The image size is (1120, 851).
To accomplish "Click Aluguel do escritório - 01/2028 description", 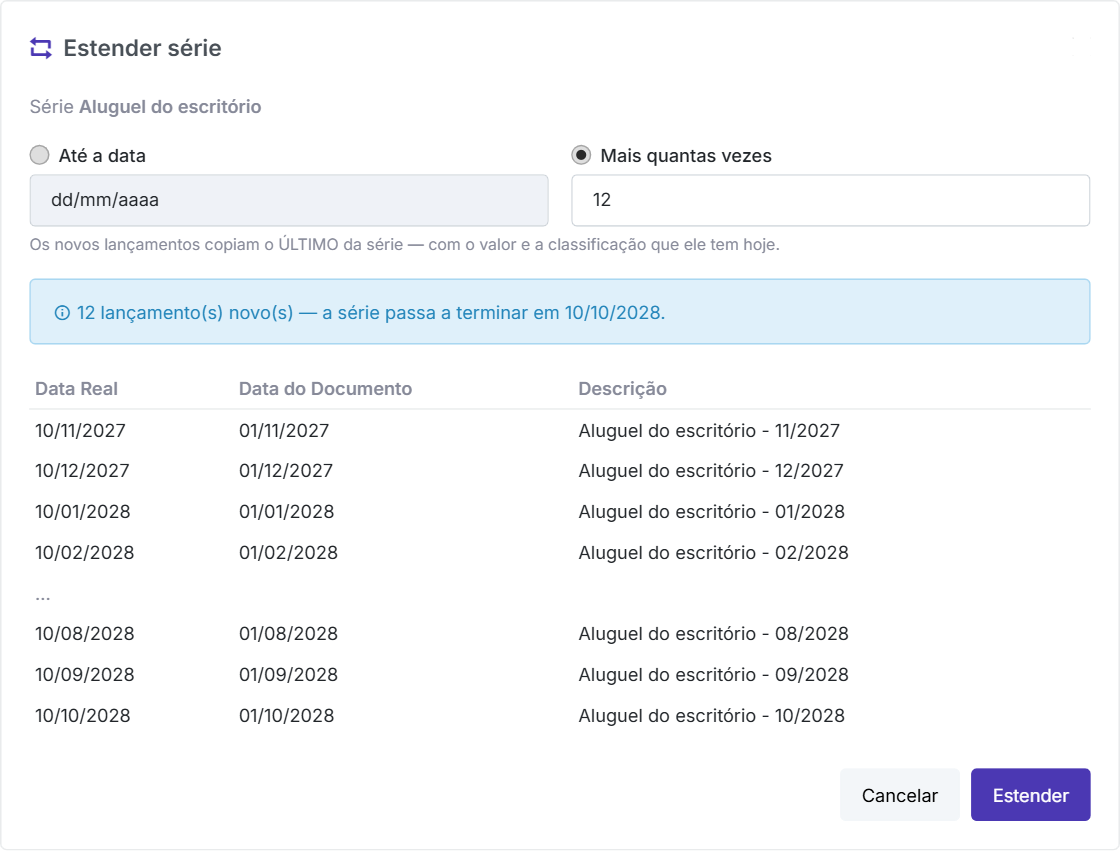I will pyautogui.click(x=712, y=512).
